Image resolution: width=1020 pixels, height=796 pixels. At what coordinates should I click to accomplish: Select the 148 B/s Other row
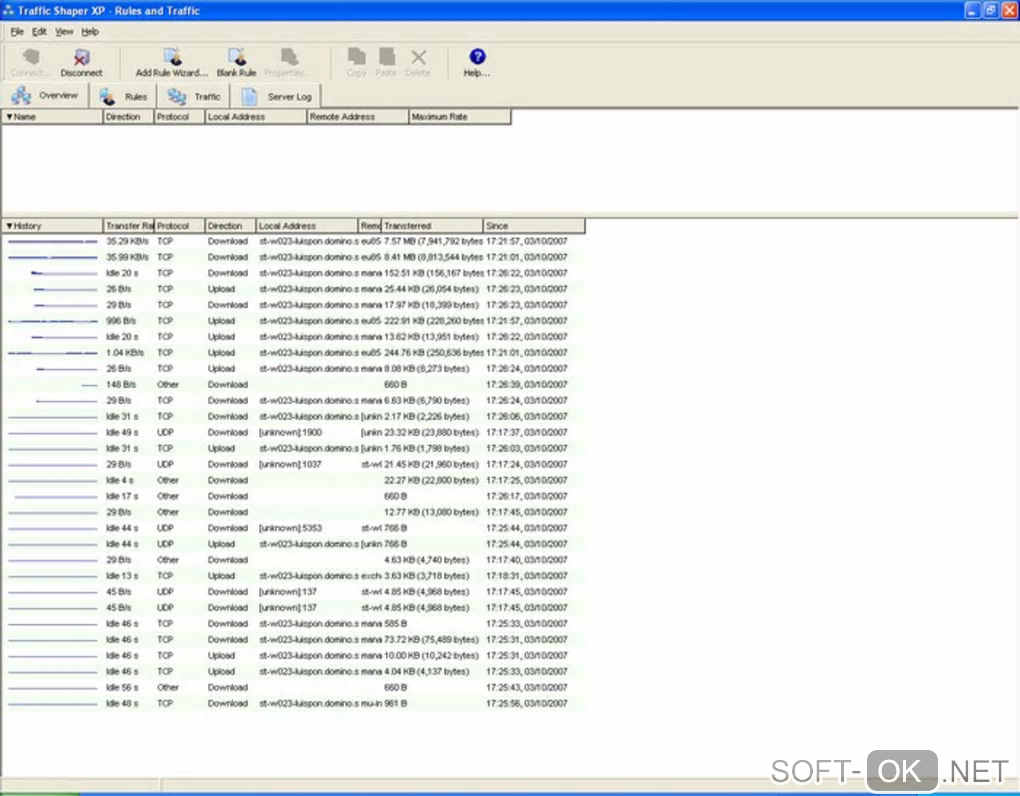click(x=293, y=384)
